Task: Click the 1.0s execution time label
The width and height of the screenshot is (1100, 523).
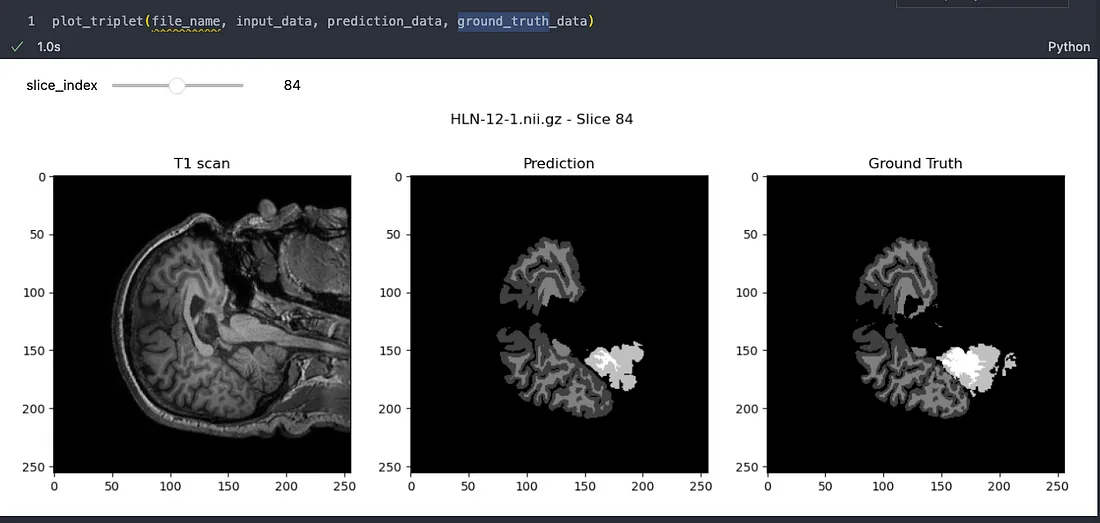Action: 48,47
